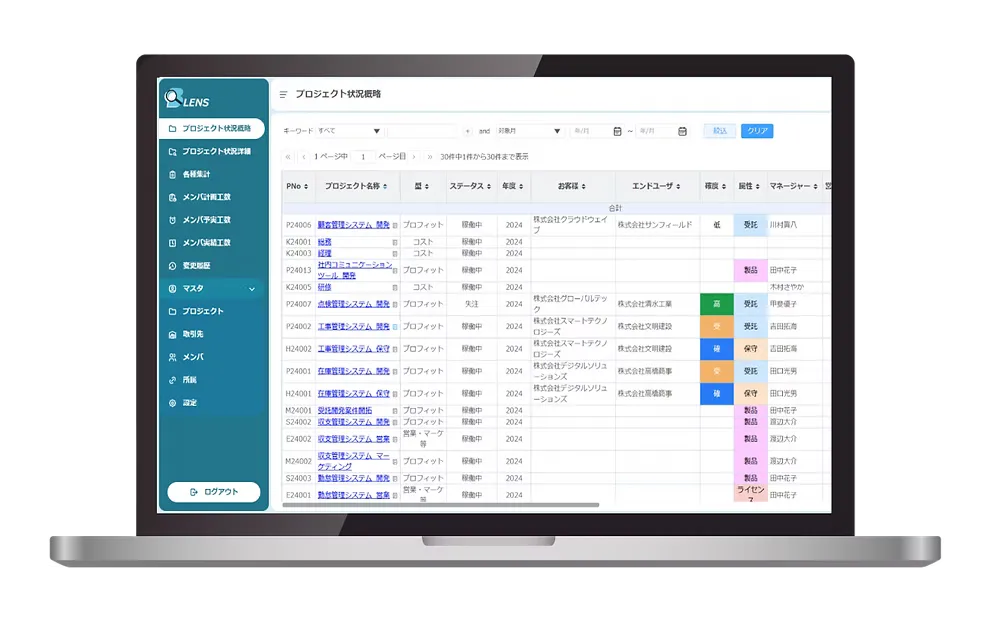Open プロジェクト状況概略 in the sidebar
Viewport: 990px width, 620px height.
click(x=212, y=128)
